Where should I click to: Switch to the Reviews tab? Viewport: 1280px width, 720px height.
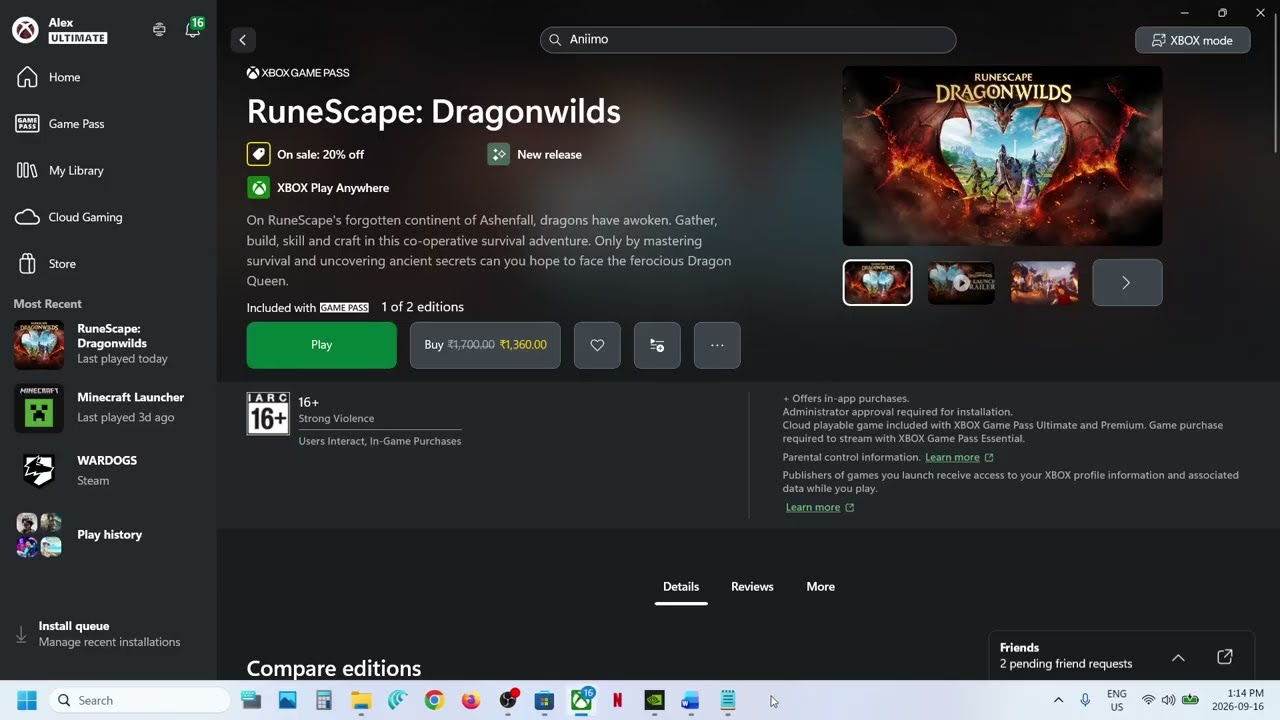coord(752,587)
